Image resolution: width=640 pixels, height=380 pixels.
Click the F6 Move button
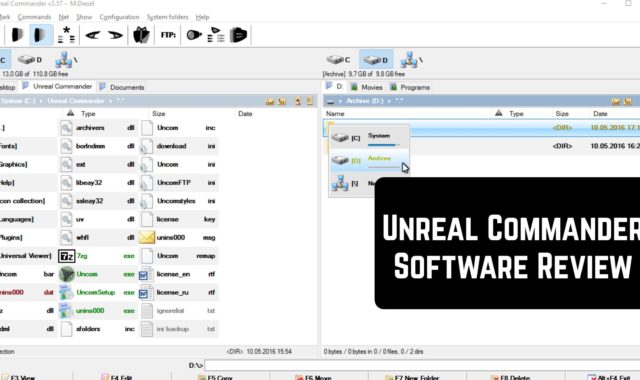[313, 377]
